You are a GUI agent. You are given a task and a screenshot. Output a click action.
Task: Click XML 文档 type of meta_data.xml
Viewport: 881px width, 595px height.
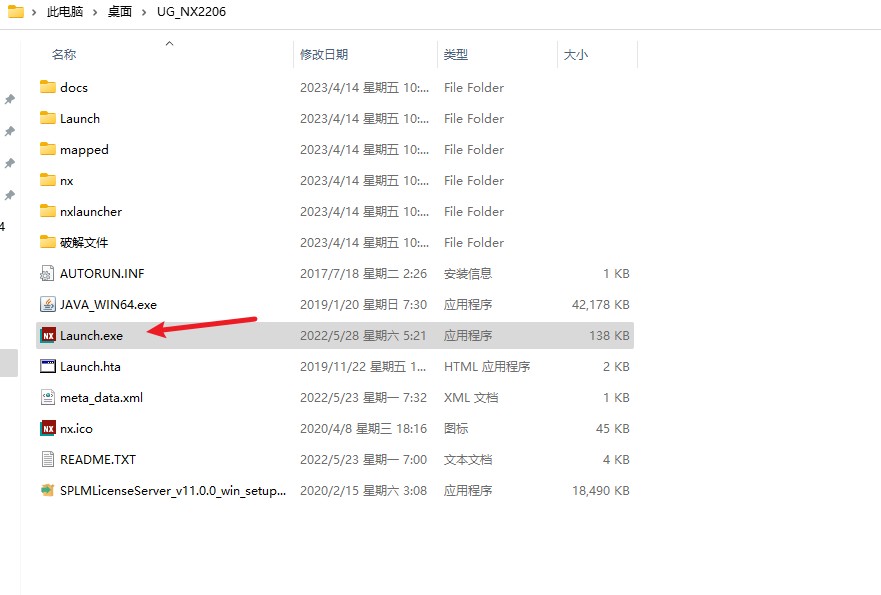click(471, 398)
